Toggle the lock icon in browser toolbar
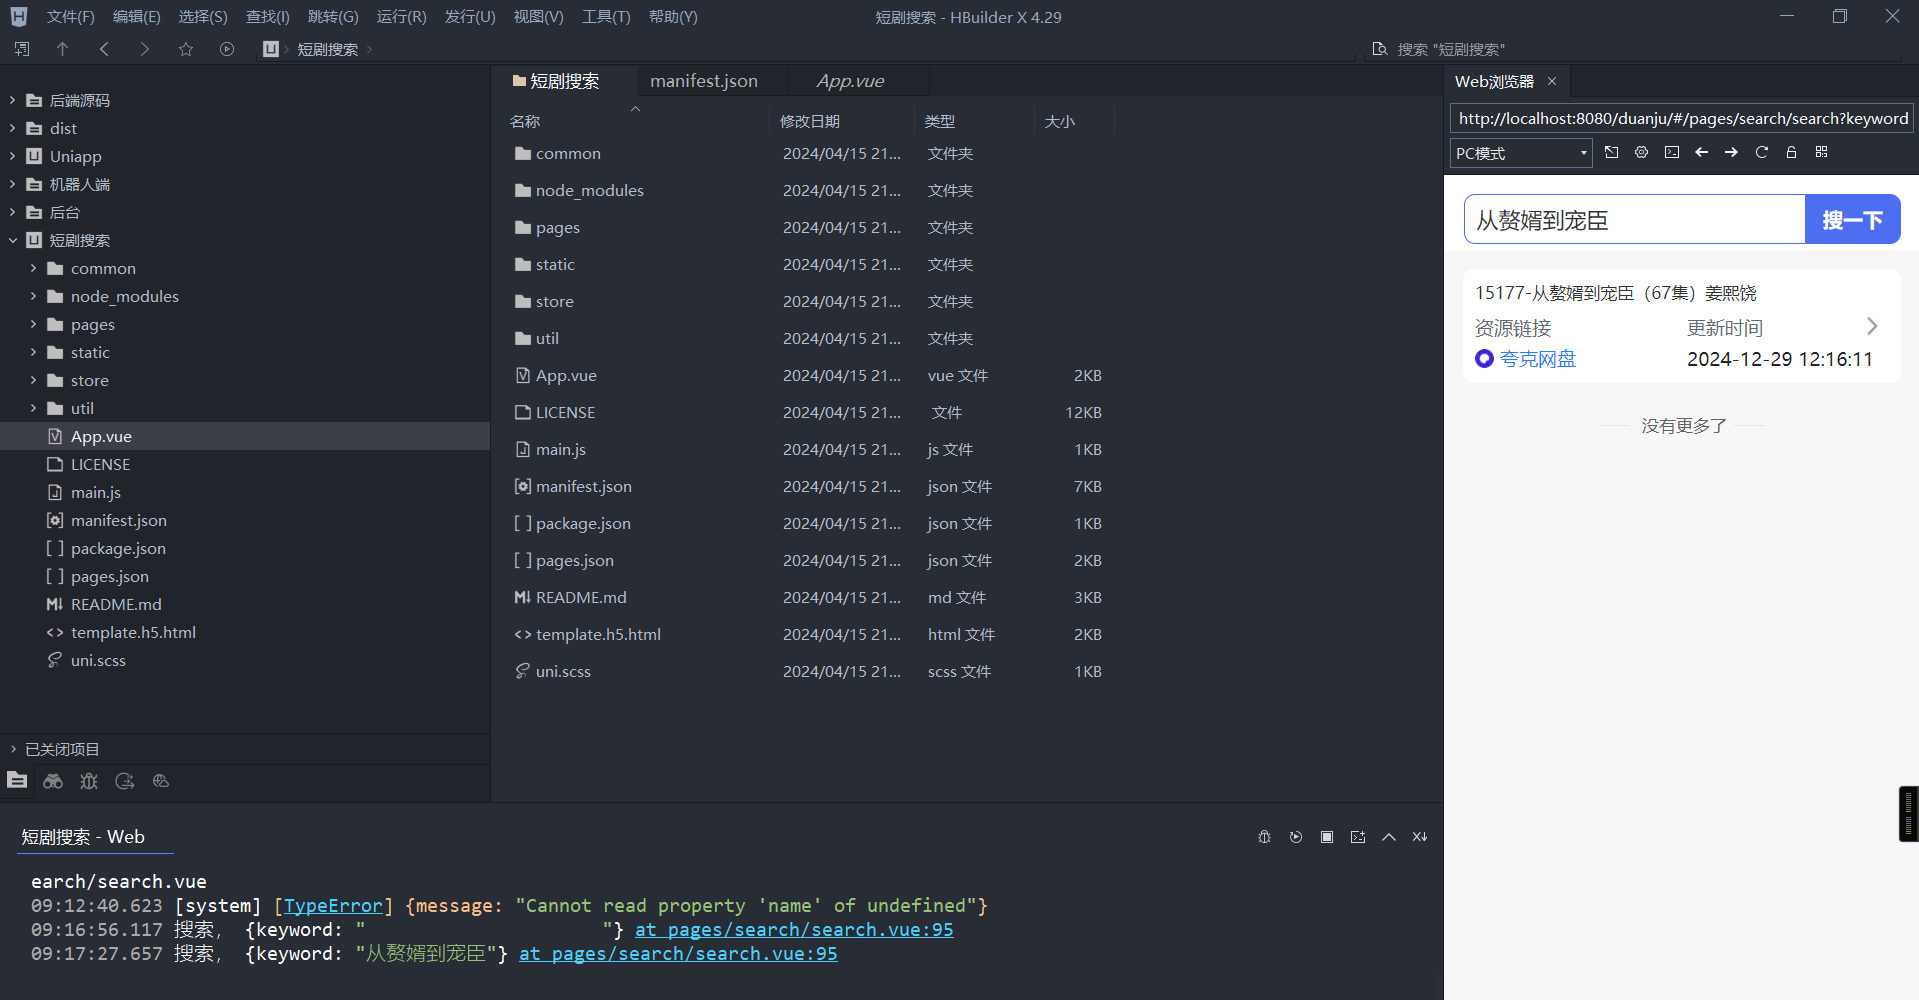The width and height of the screenshot is (1919, 1000). pos(1791,152)
